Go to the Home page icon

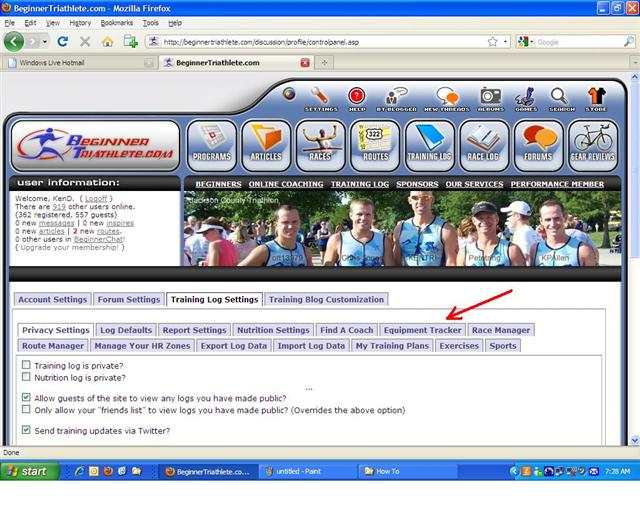pyautogui.click(x=107, y=42)
